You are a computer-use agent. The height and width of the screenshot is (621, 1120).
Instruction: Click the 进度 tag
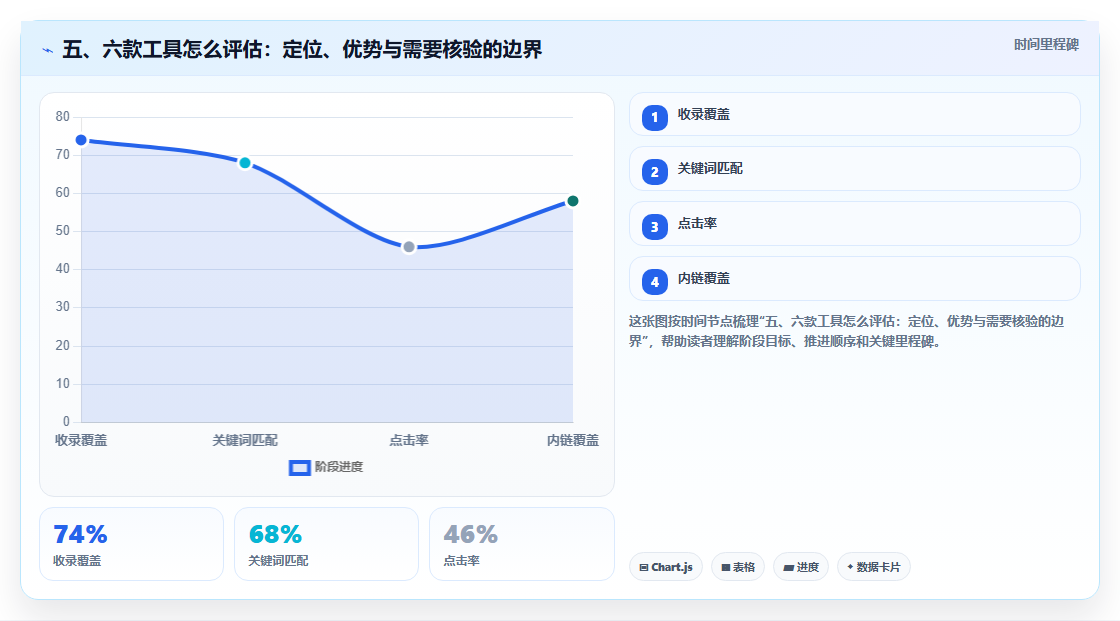801,567
